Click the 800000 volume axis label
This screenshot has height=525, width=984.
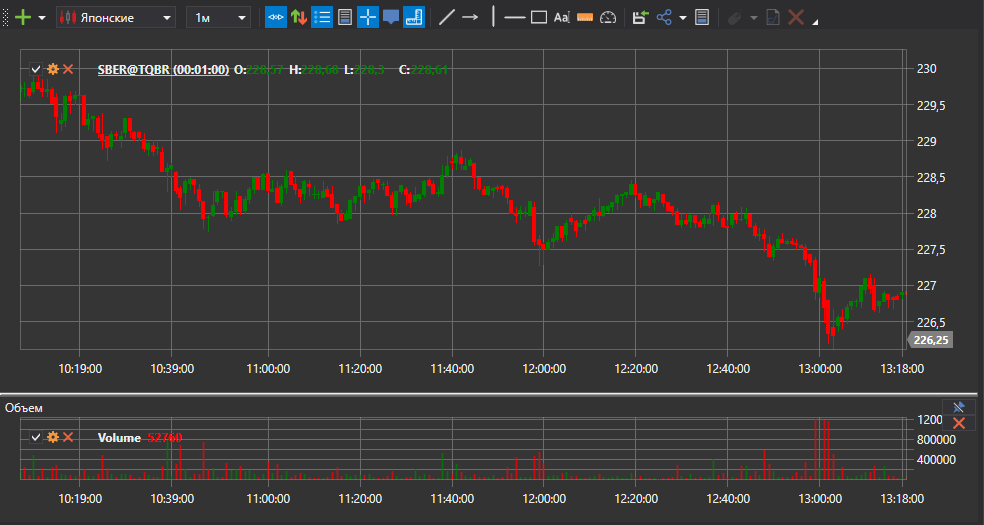936,440
